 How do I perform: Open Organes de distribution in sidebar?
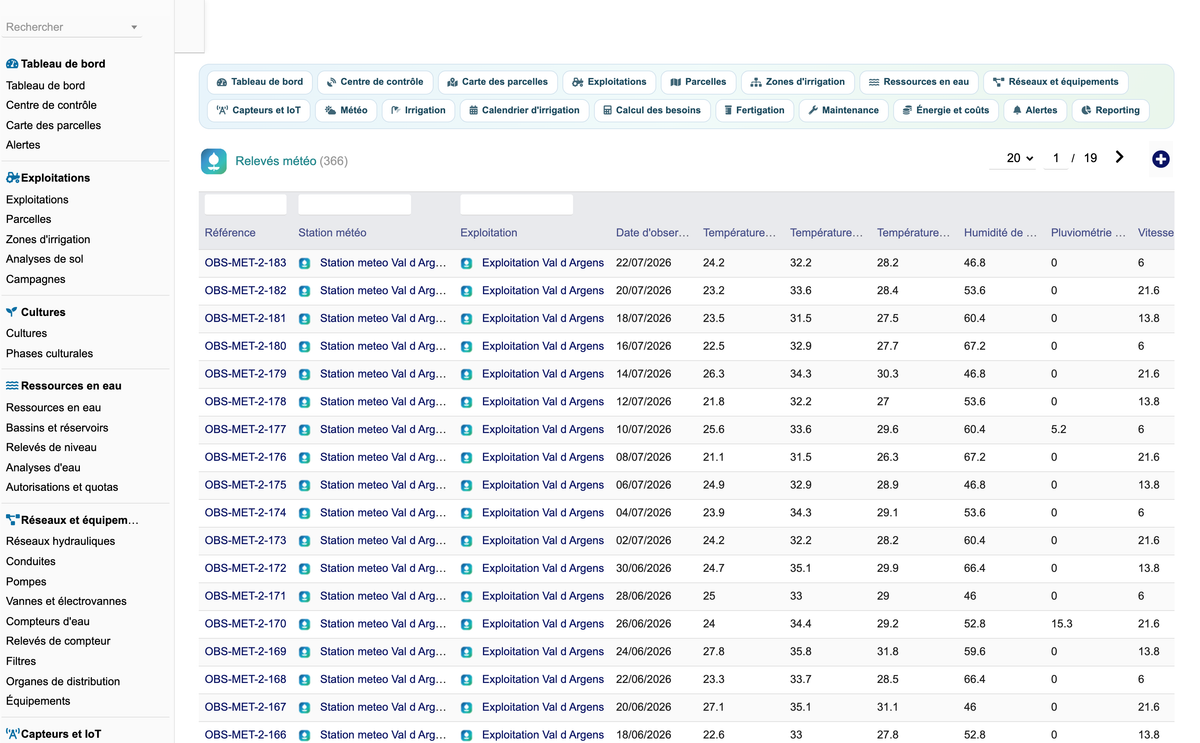point(63,682)
